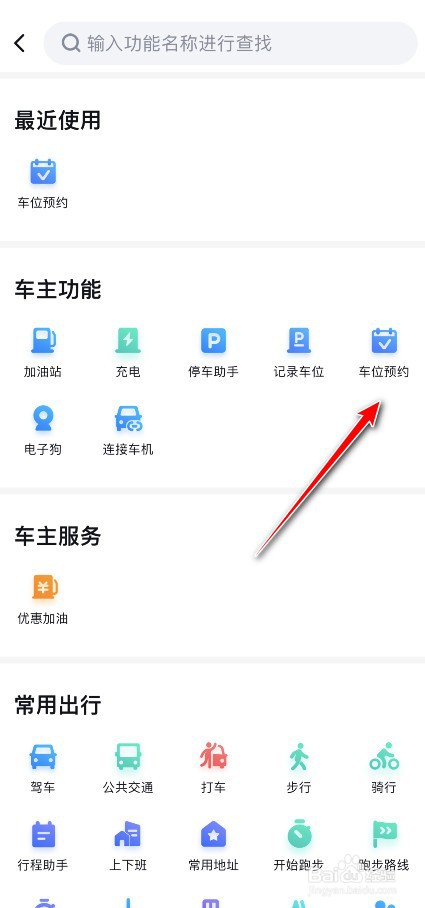
Task: Open the 加油站 gas station icon
Action: click(x=43, y=352)
